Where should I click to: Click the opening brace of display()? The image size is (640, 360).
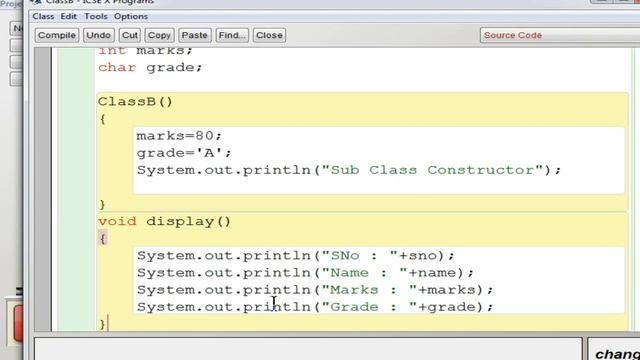pyautogui.click(x=103, y=238)
